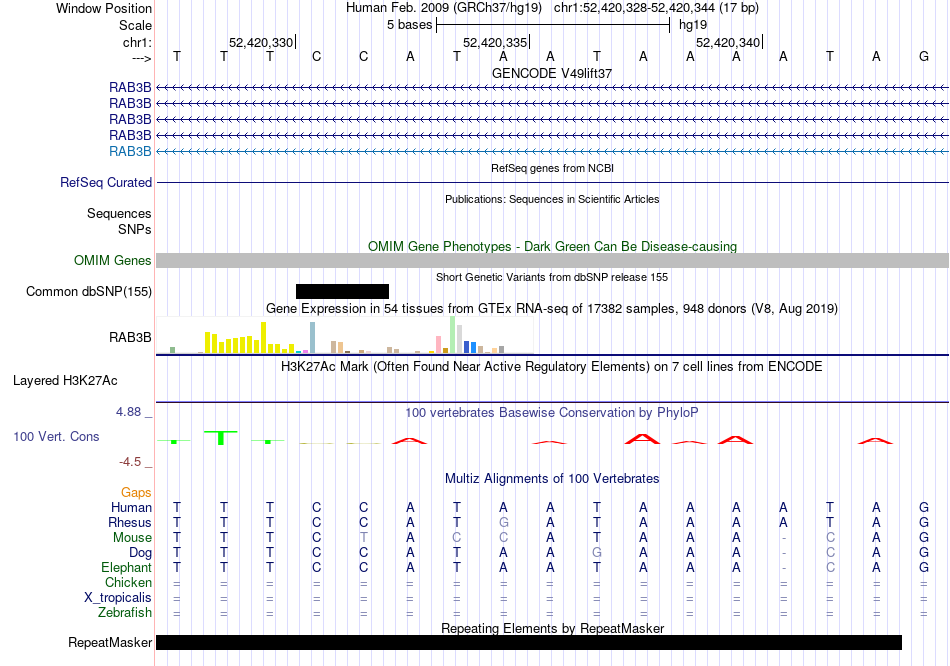
Task: Click the gray T mismatch in Mouse row
Action: pyautogui.click(x=364, y=538)
